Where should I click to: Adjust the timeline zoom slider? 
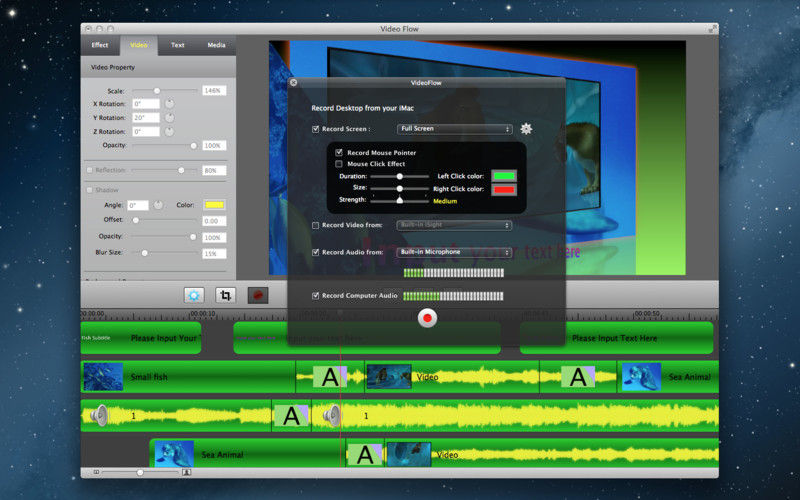coord(140,472)
